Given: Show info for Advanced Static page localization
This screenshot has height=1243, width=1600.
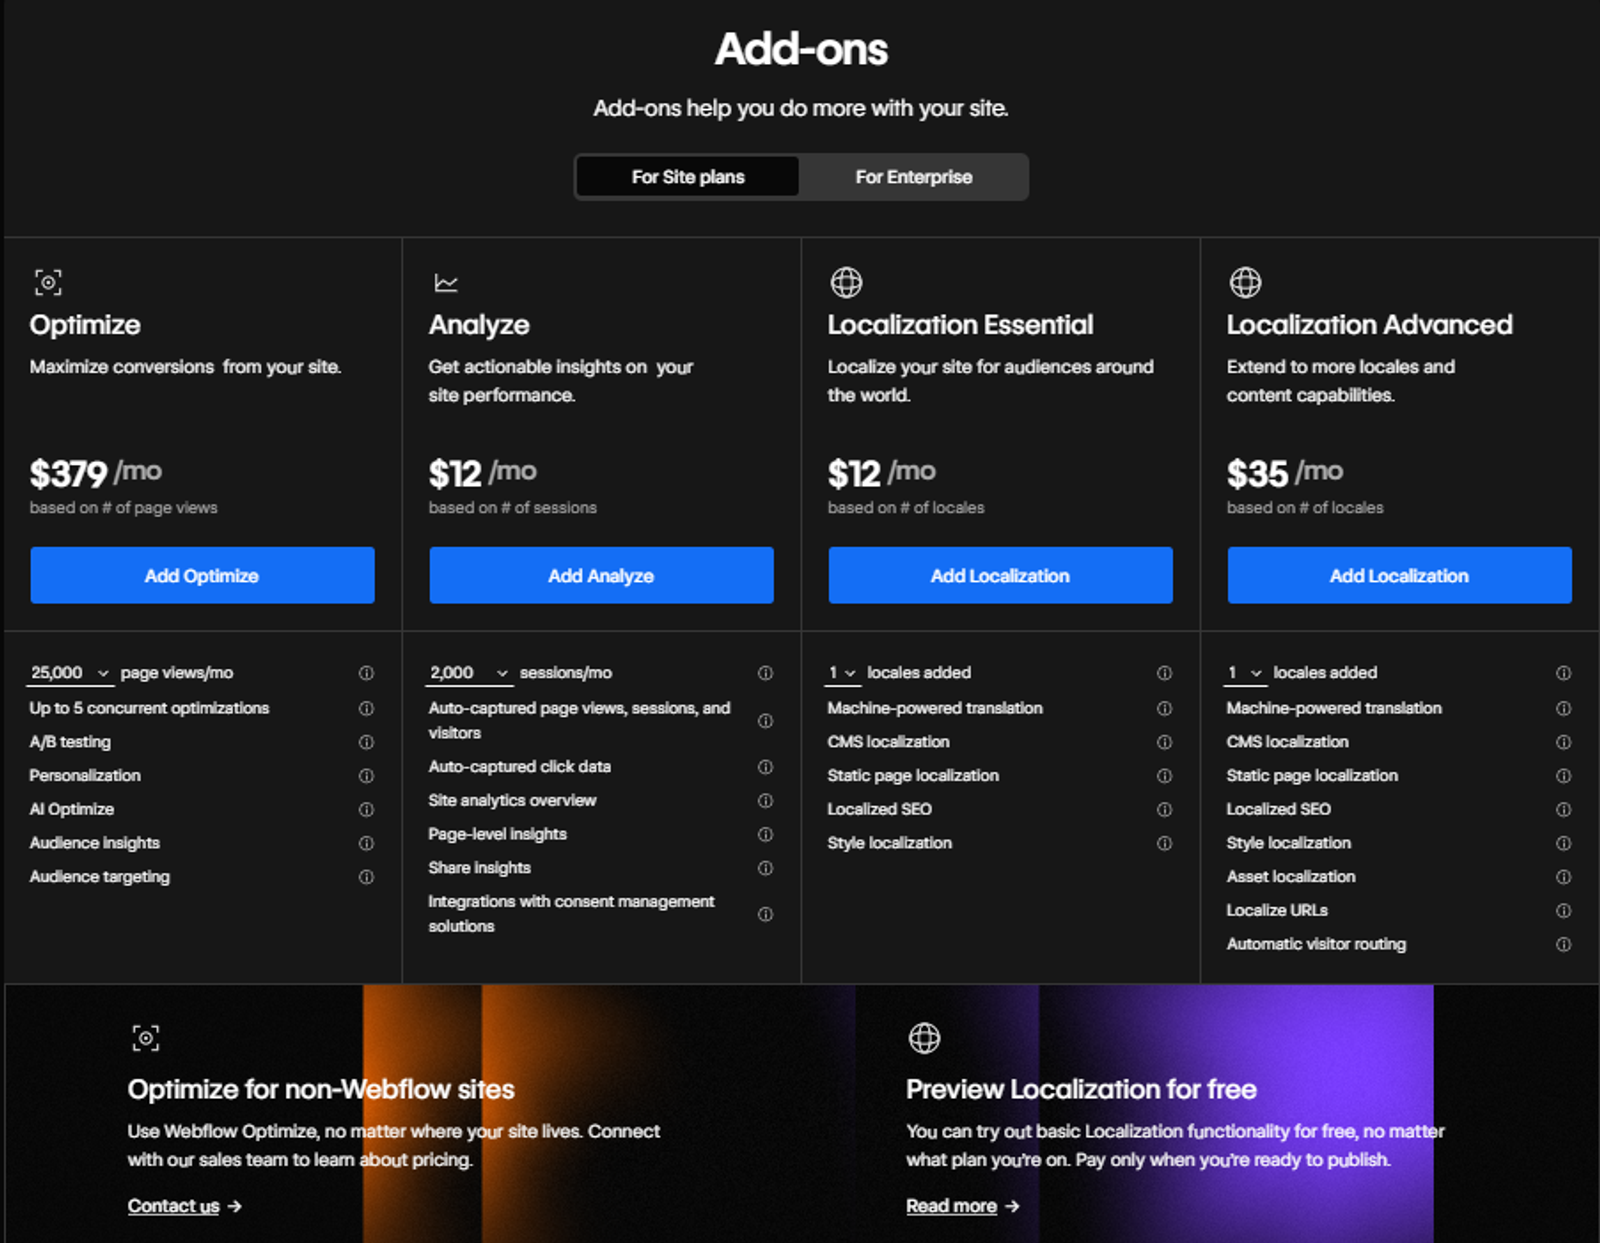Looking at the screenshot, I should [x=1563, y=776].
